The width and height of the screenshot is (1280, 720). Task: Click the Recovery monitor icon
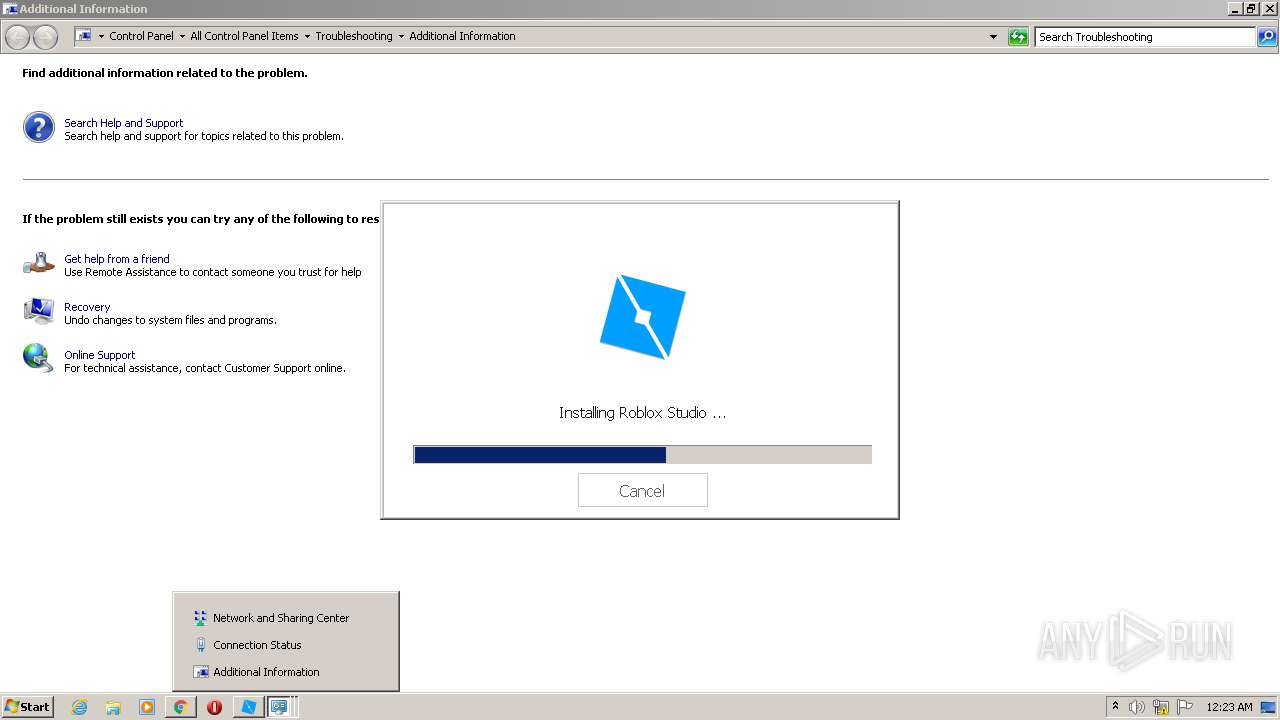click(x=39, y=311)
